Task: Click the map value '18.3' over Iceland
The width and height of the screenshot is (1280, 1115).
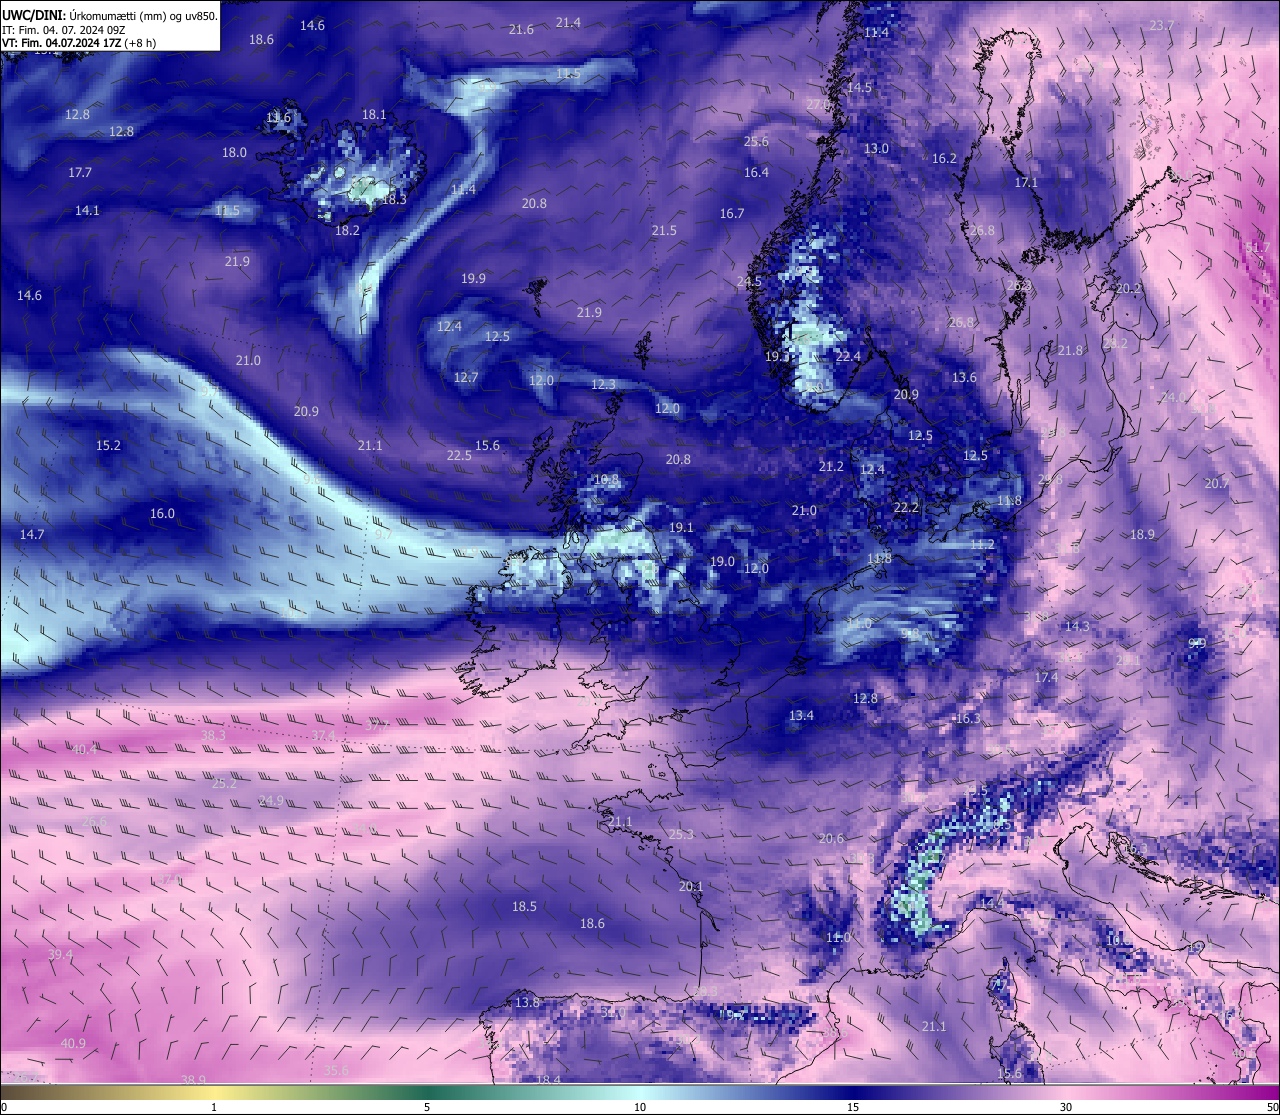Action: [394, 199]
